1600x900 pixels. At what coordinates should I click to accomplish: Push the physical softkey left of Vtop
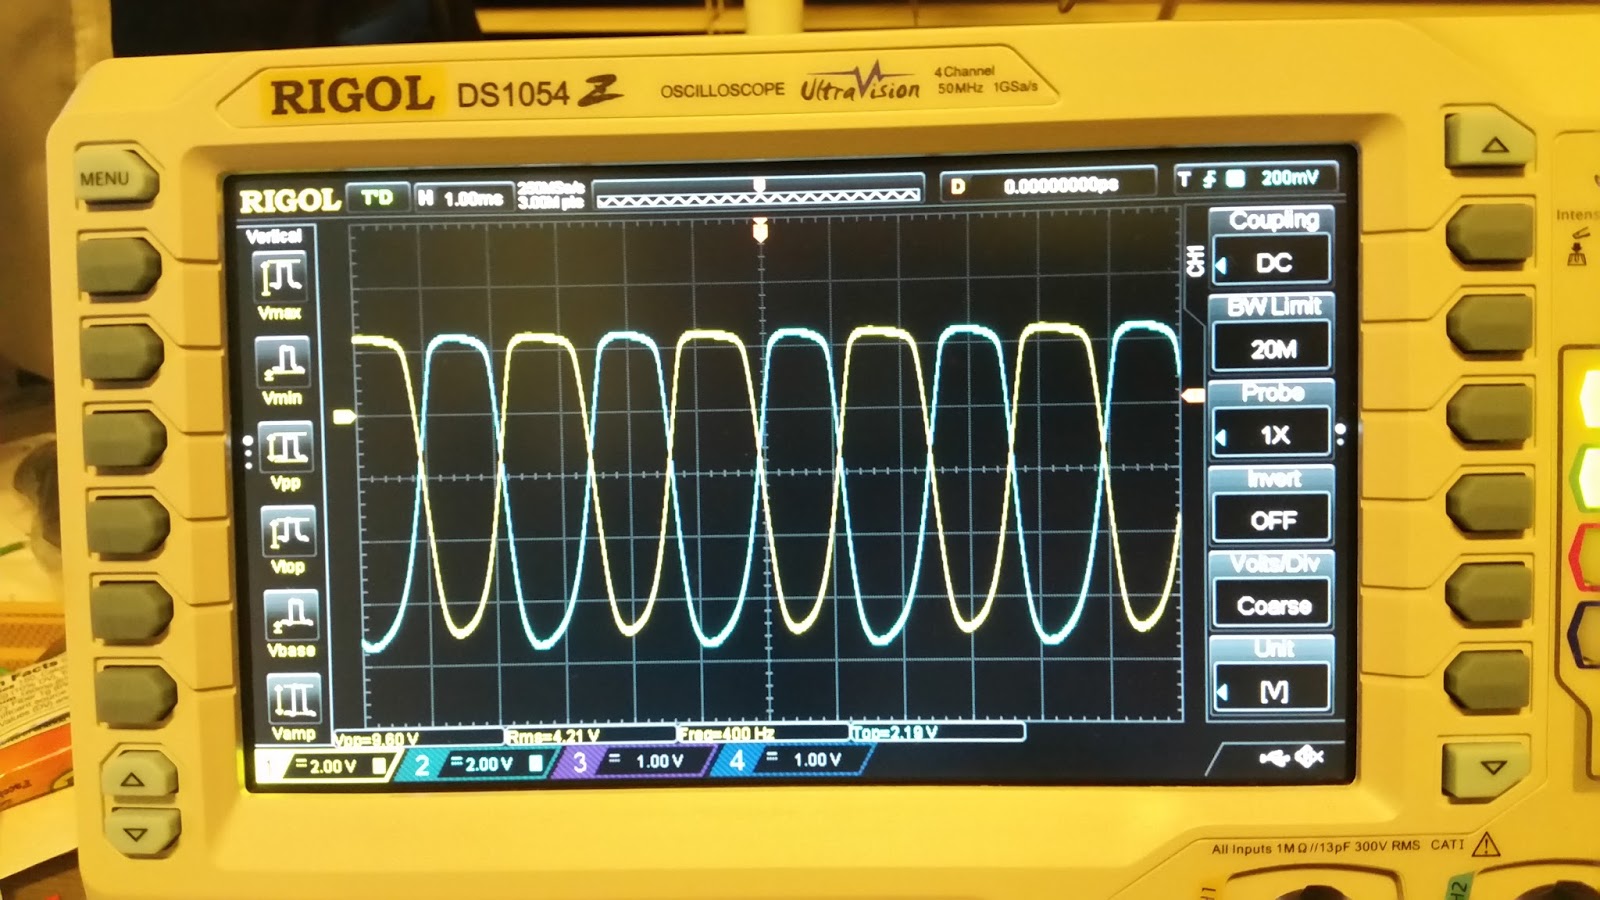[x=128, y=526]
